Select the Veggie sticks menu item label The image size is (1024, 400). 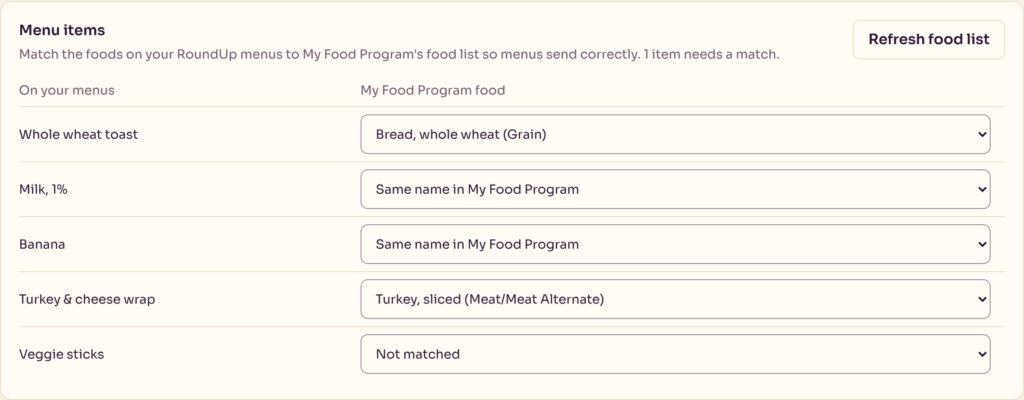coord(61,354)
